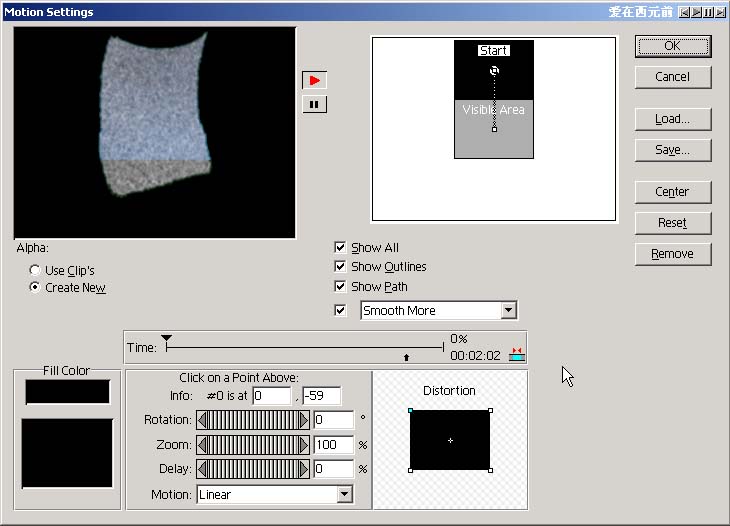Select bottom-left distortion corner handle
This screenshot has width=730, height=526.
(x=410, y=471)
